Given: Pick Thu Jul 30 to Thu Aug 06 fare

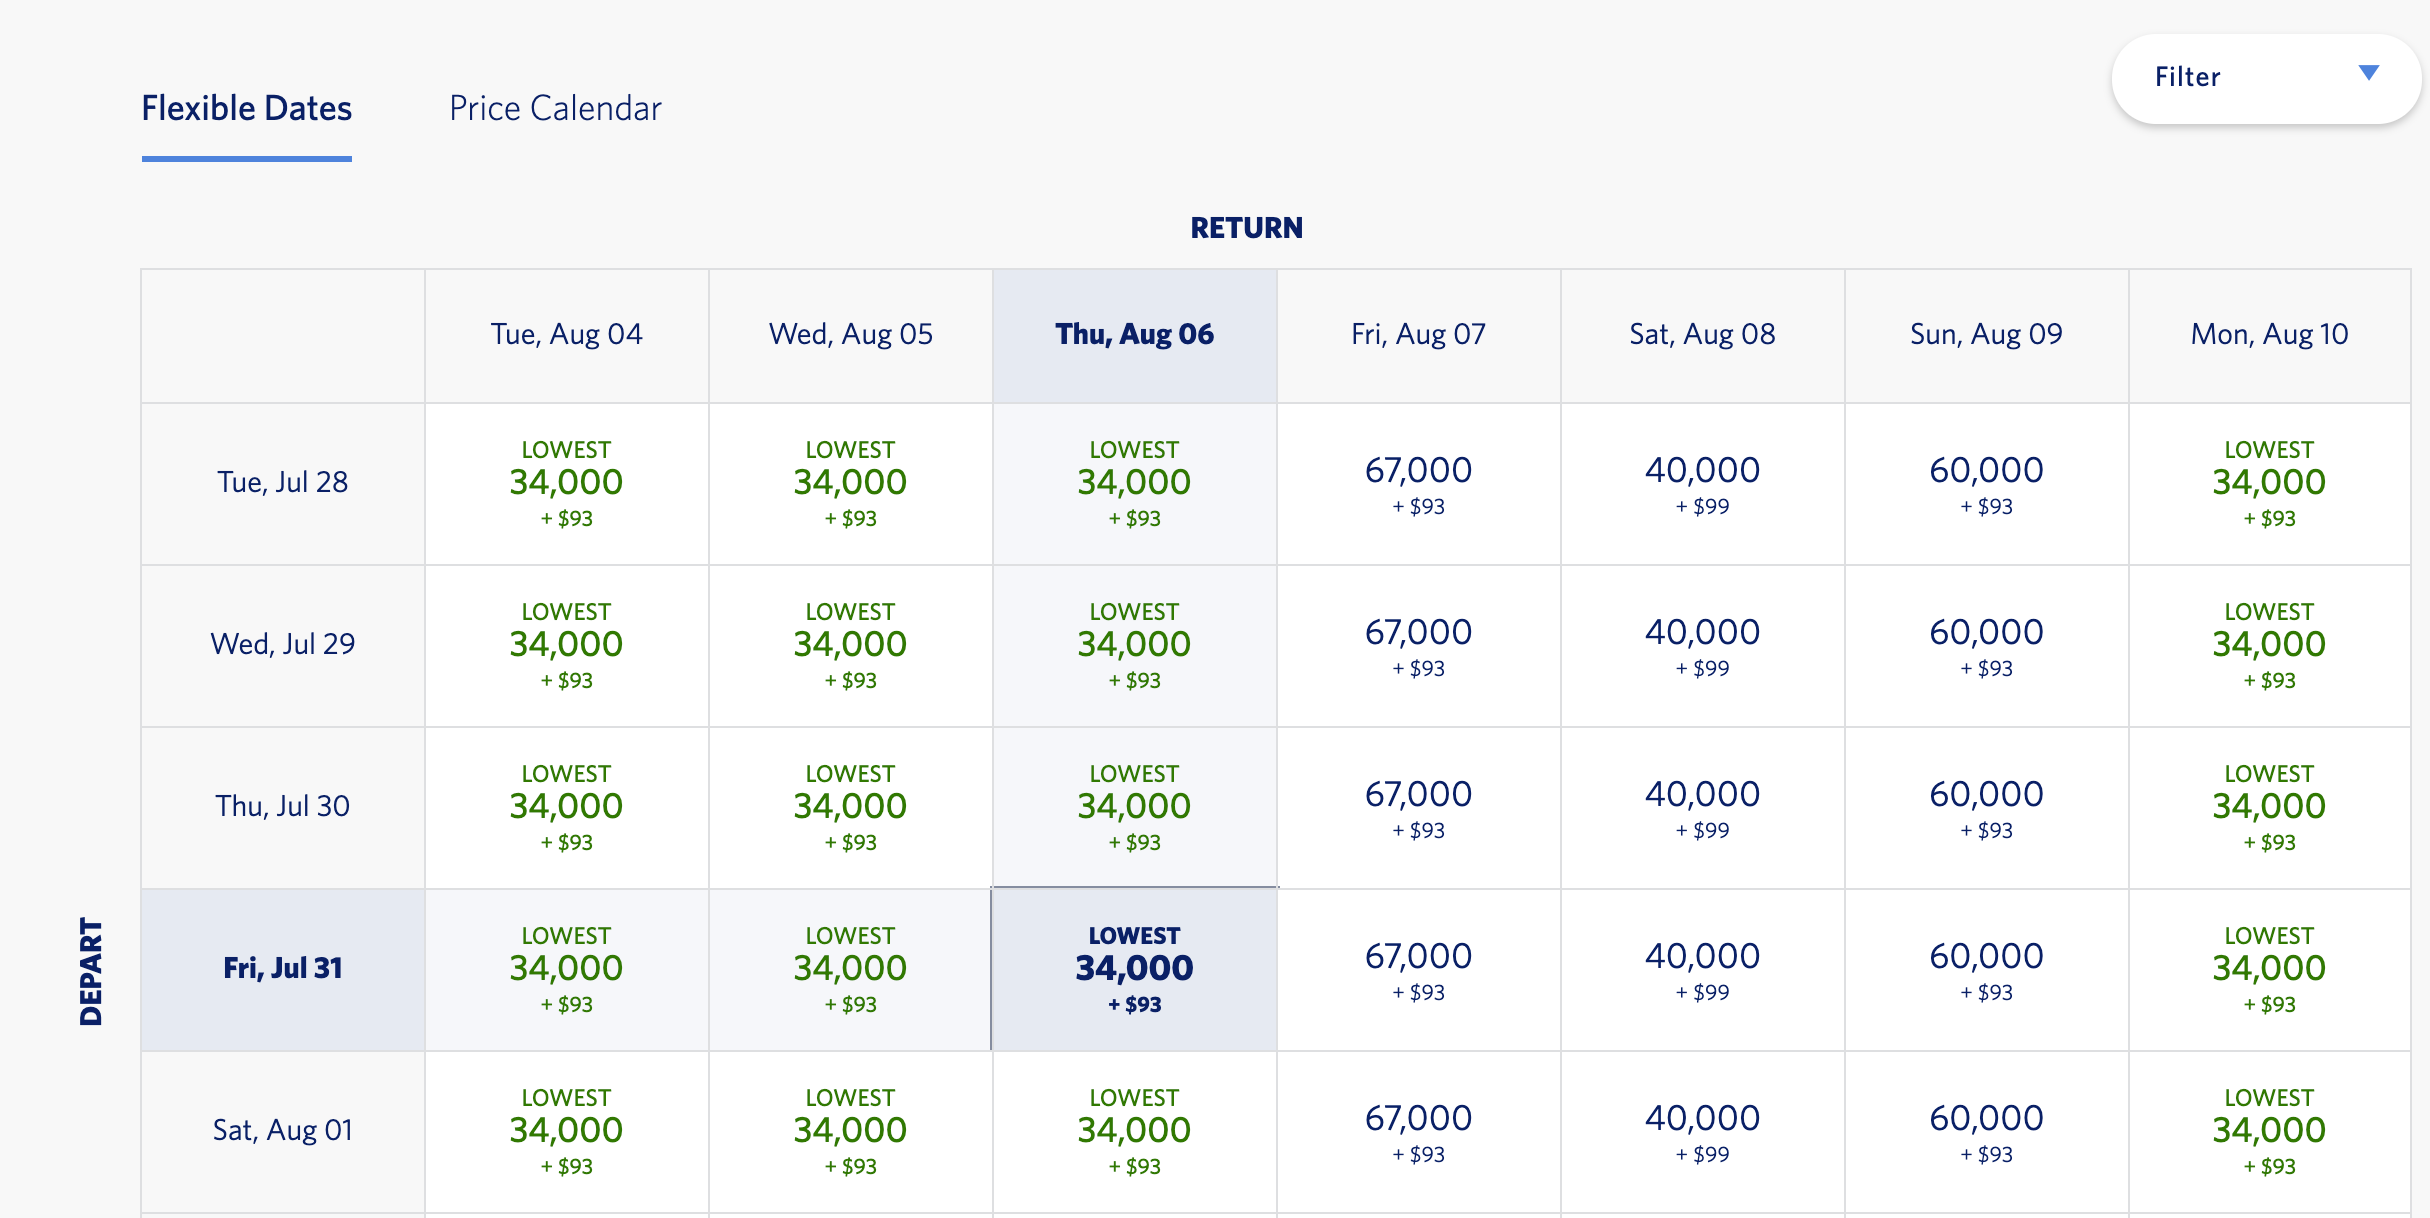Looking at the screenshot, I should (1134, 807).
